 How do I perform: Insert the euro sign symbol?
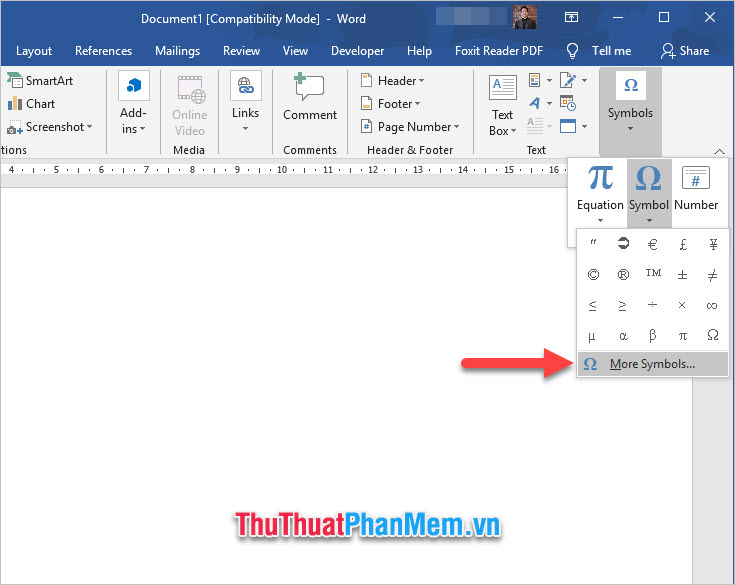652,244
